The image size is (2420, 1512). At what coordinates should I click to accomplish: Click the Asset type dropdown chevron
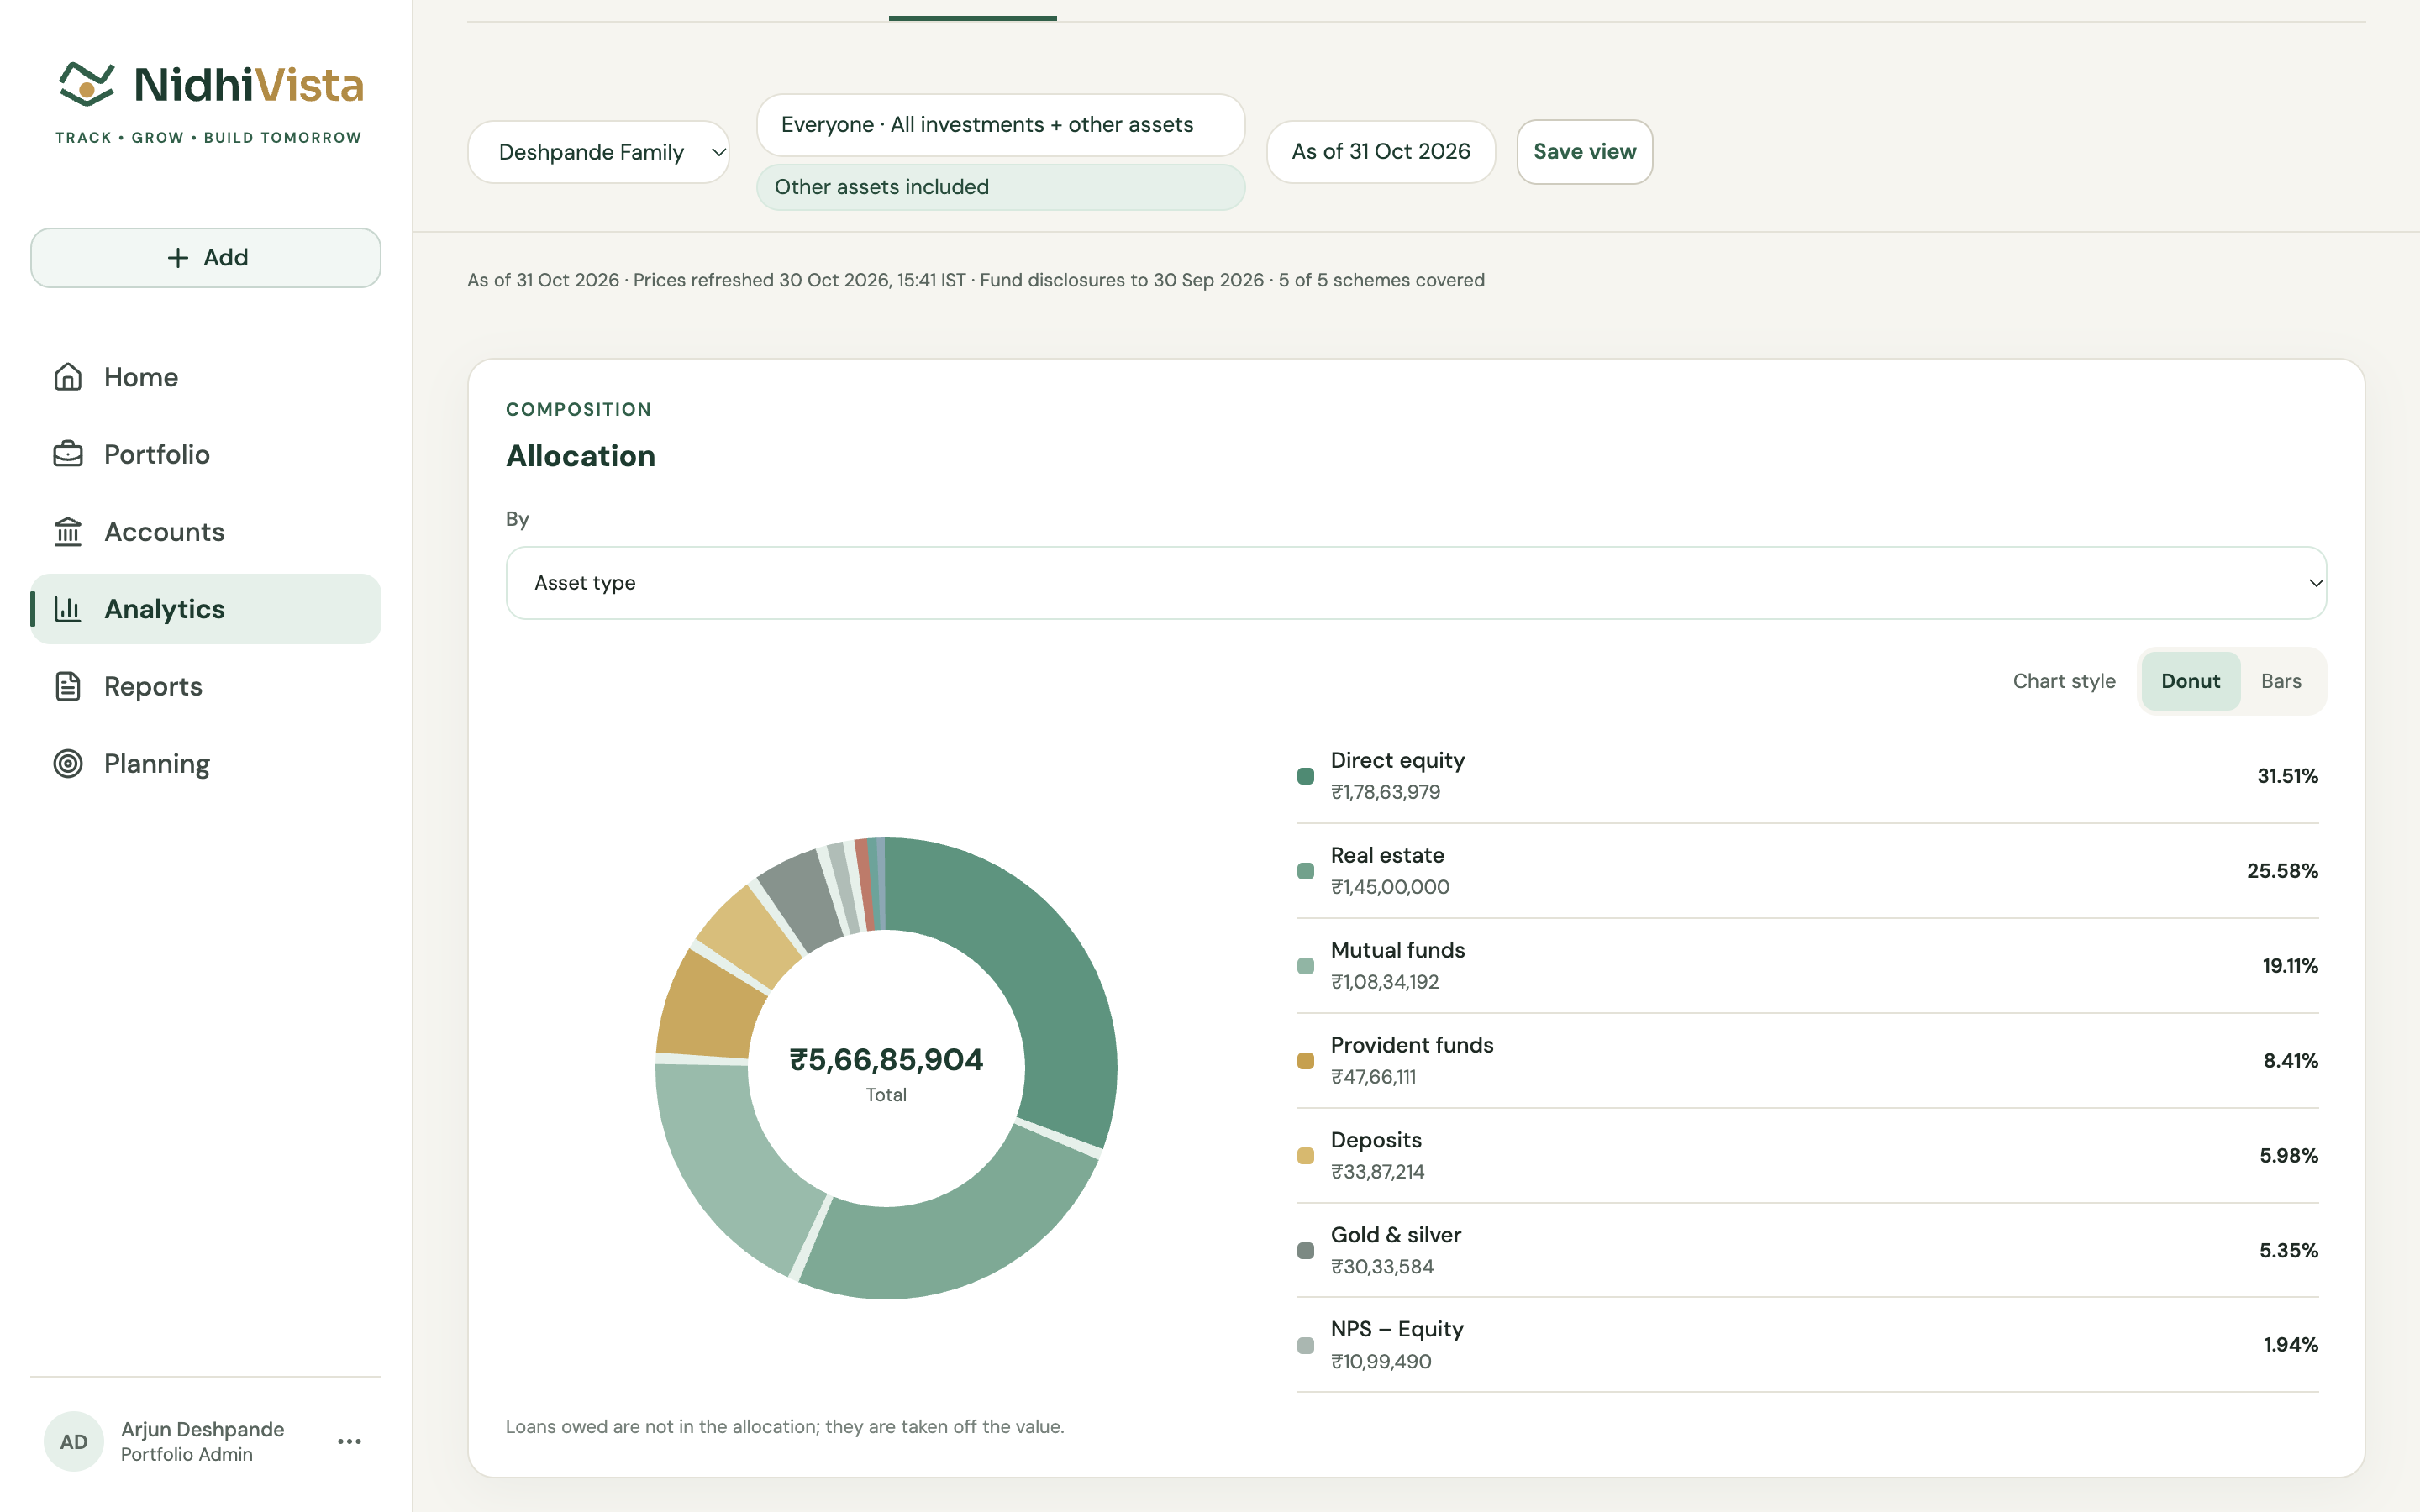[x=2315, y=583]
